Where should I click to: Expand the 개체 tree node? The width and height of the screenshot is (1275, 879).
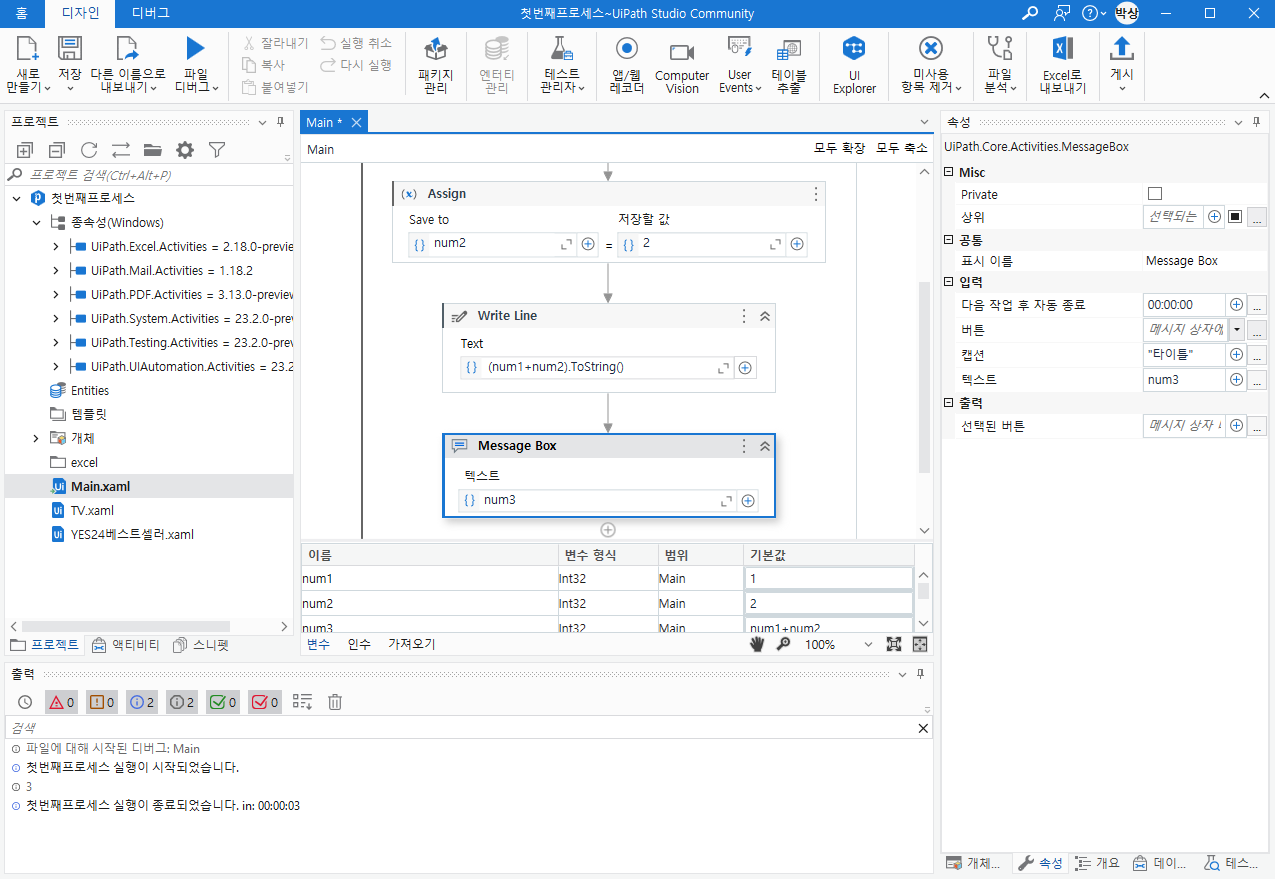(36, 438)
